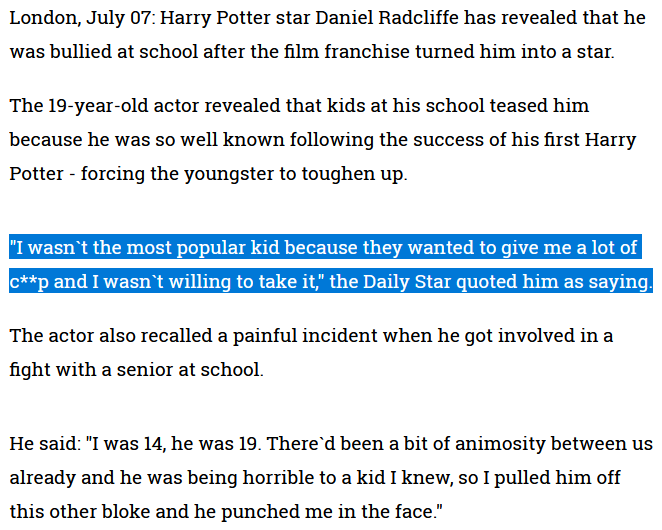
Task: Click highlighted text 'most popular kid'
Action: coord(203,248)
